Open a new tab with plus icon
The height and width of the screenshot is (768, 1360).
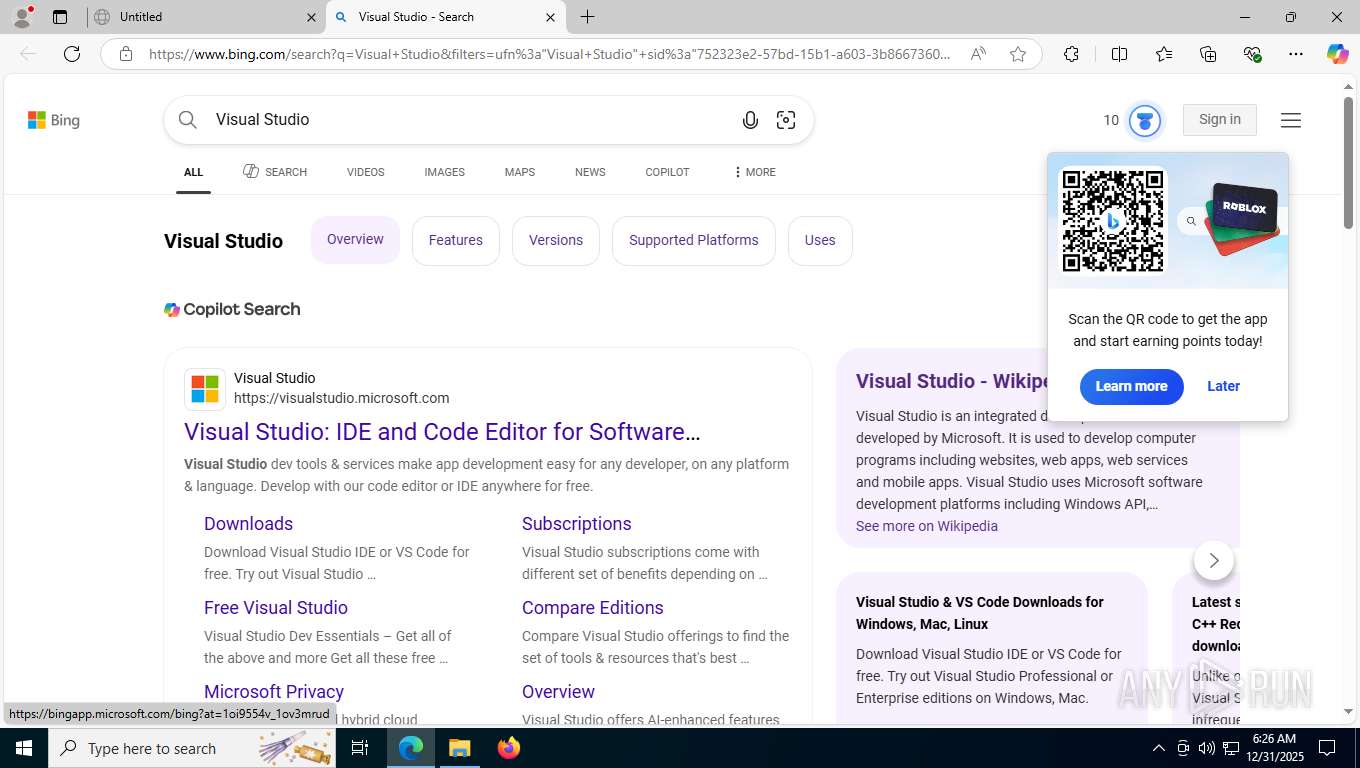point(588,17)
